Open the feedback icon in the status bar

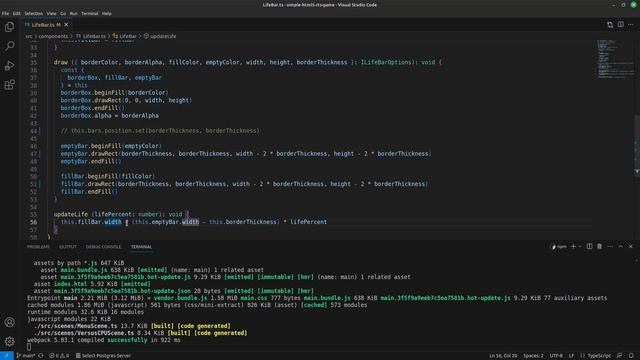coord(620,356)
